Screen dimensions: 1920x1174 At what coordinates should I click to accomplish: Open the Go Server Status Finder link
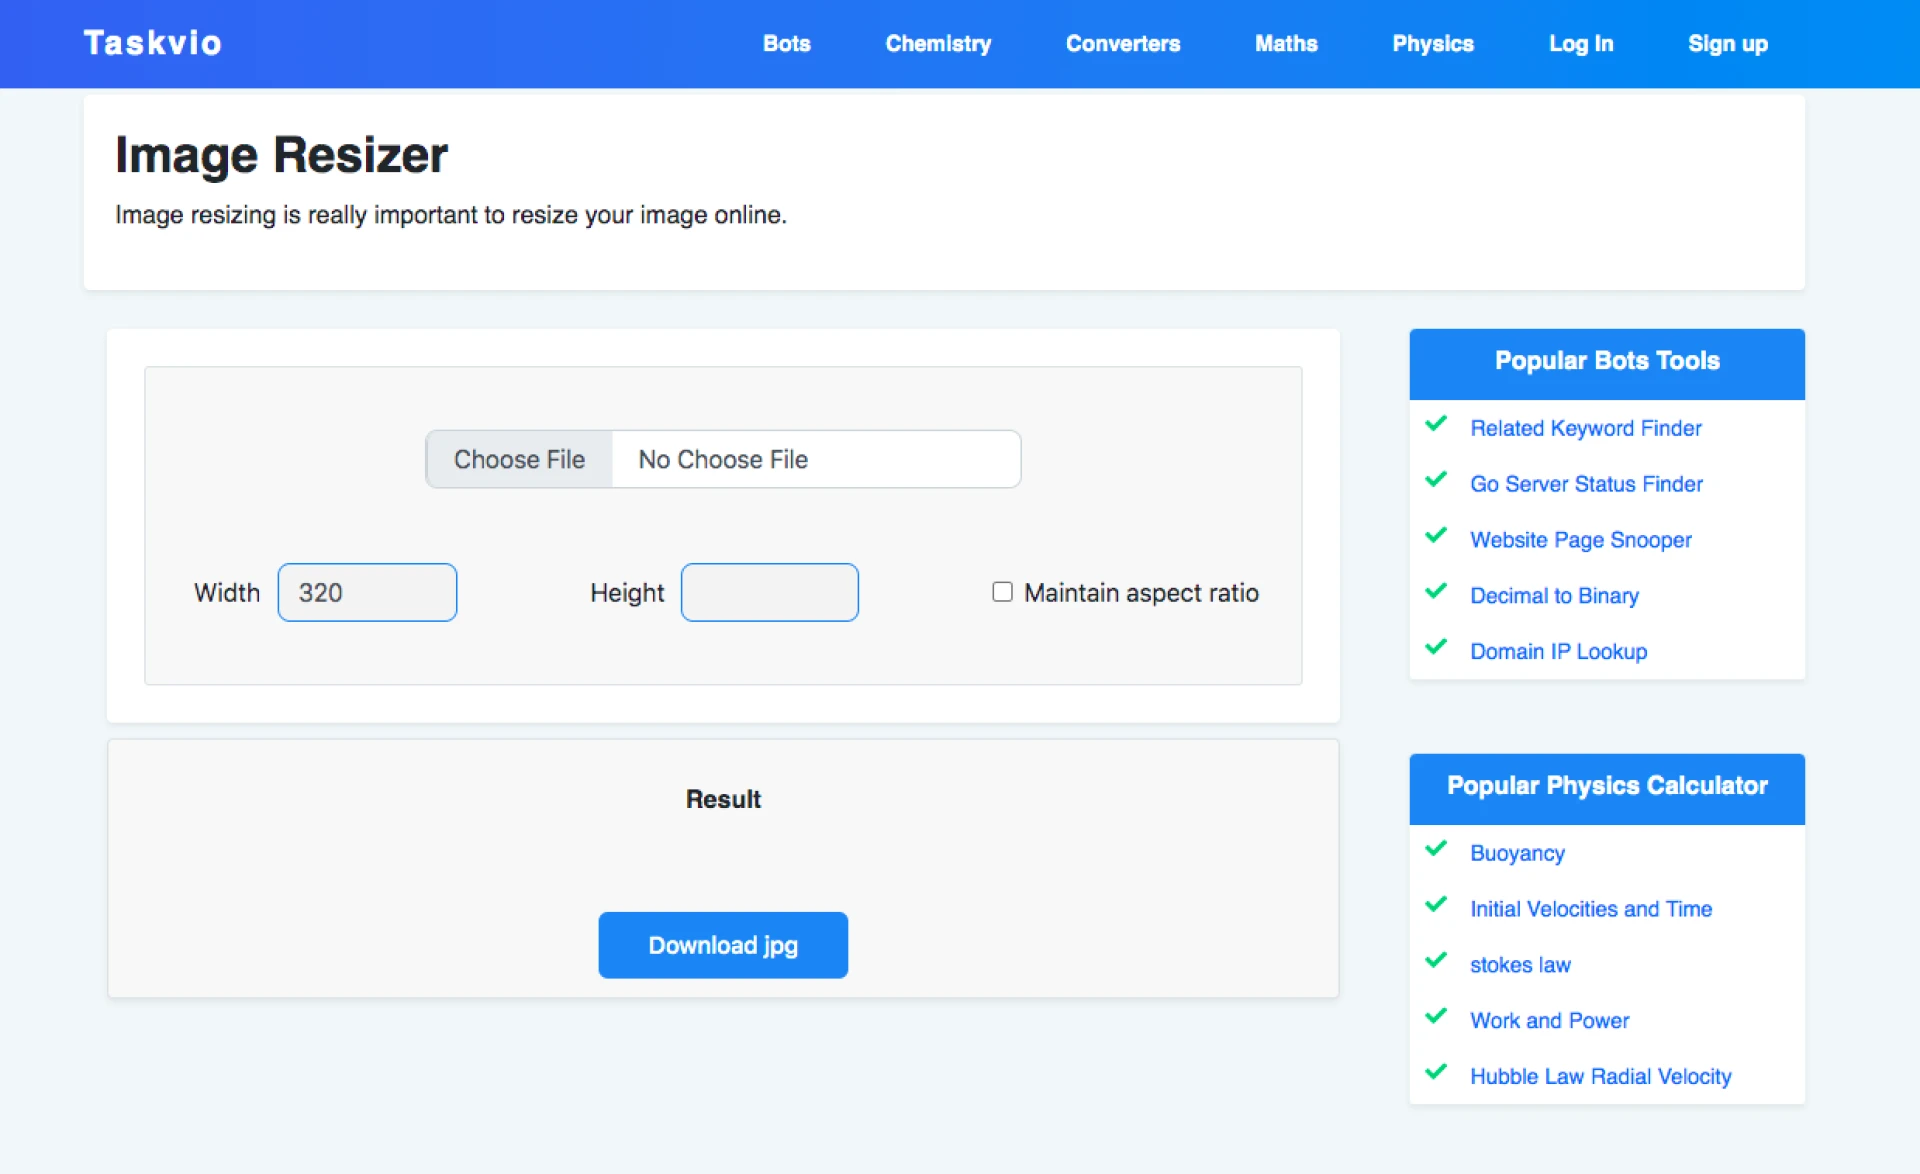tap(1585, 484)
